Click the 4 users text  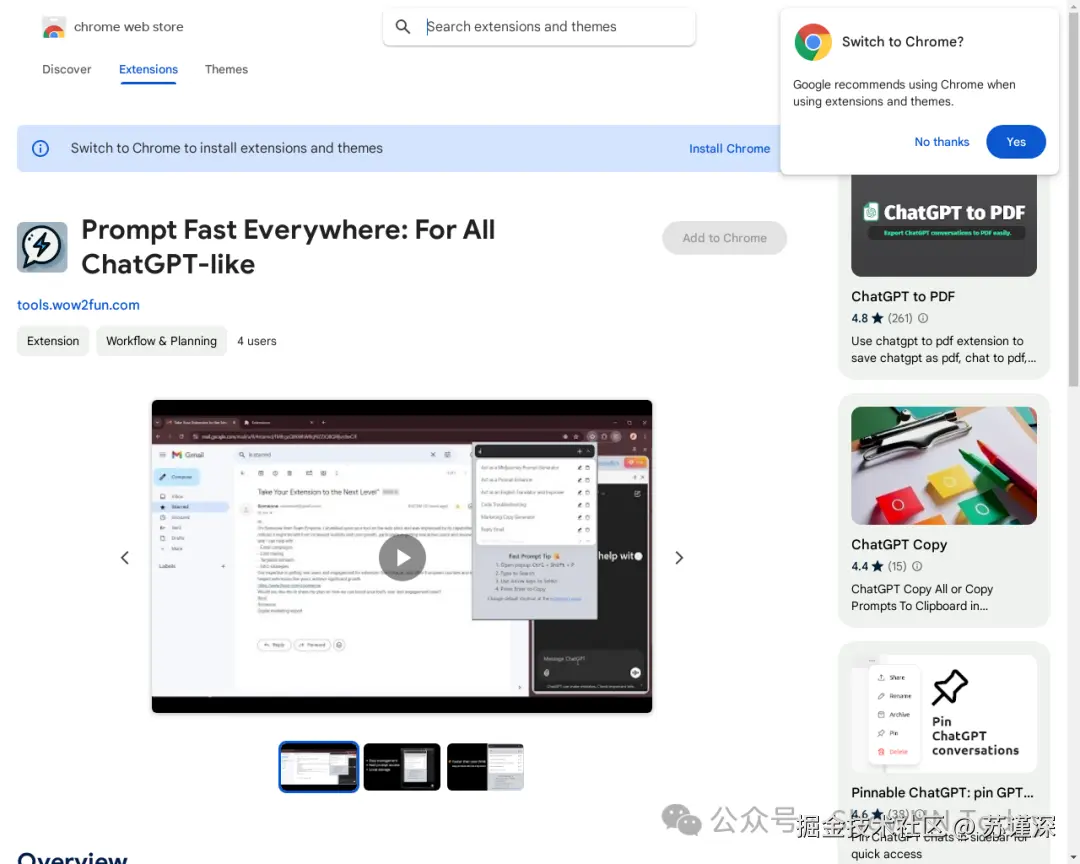(257, 341)
